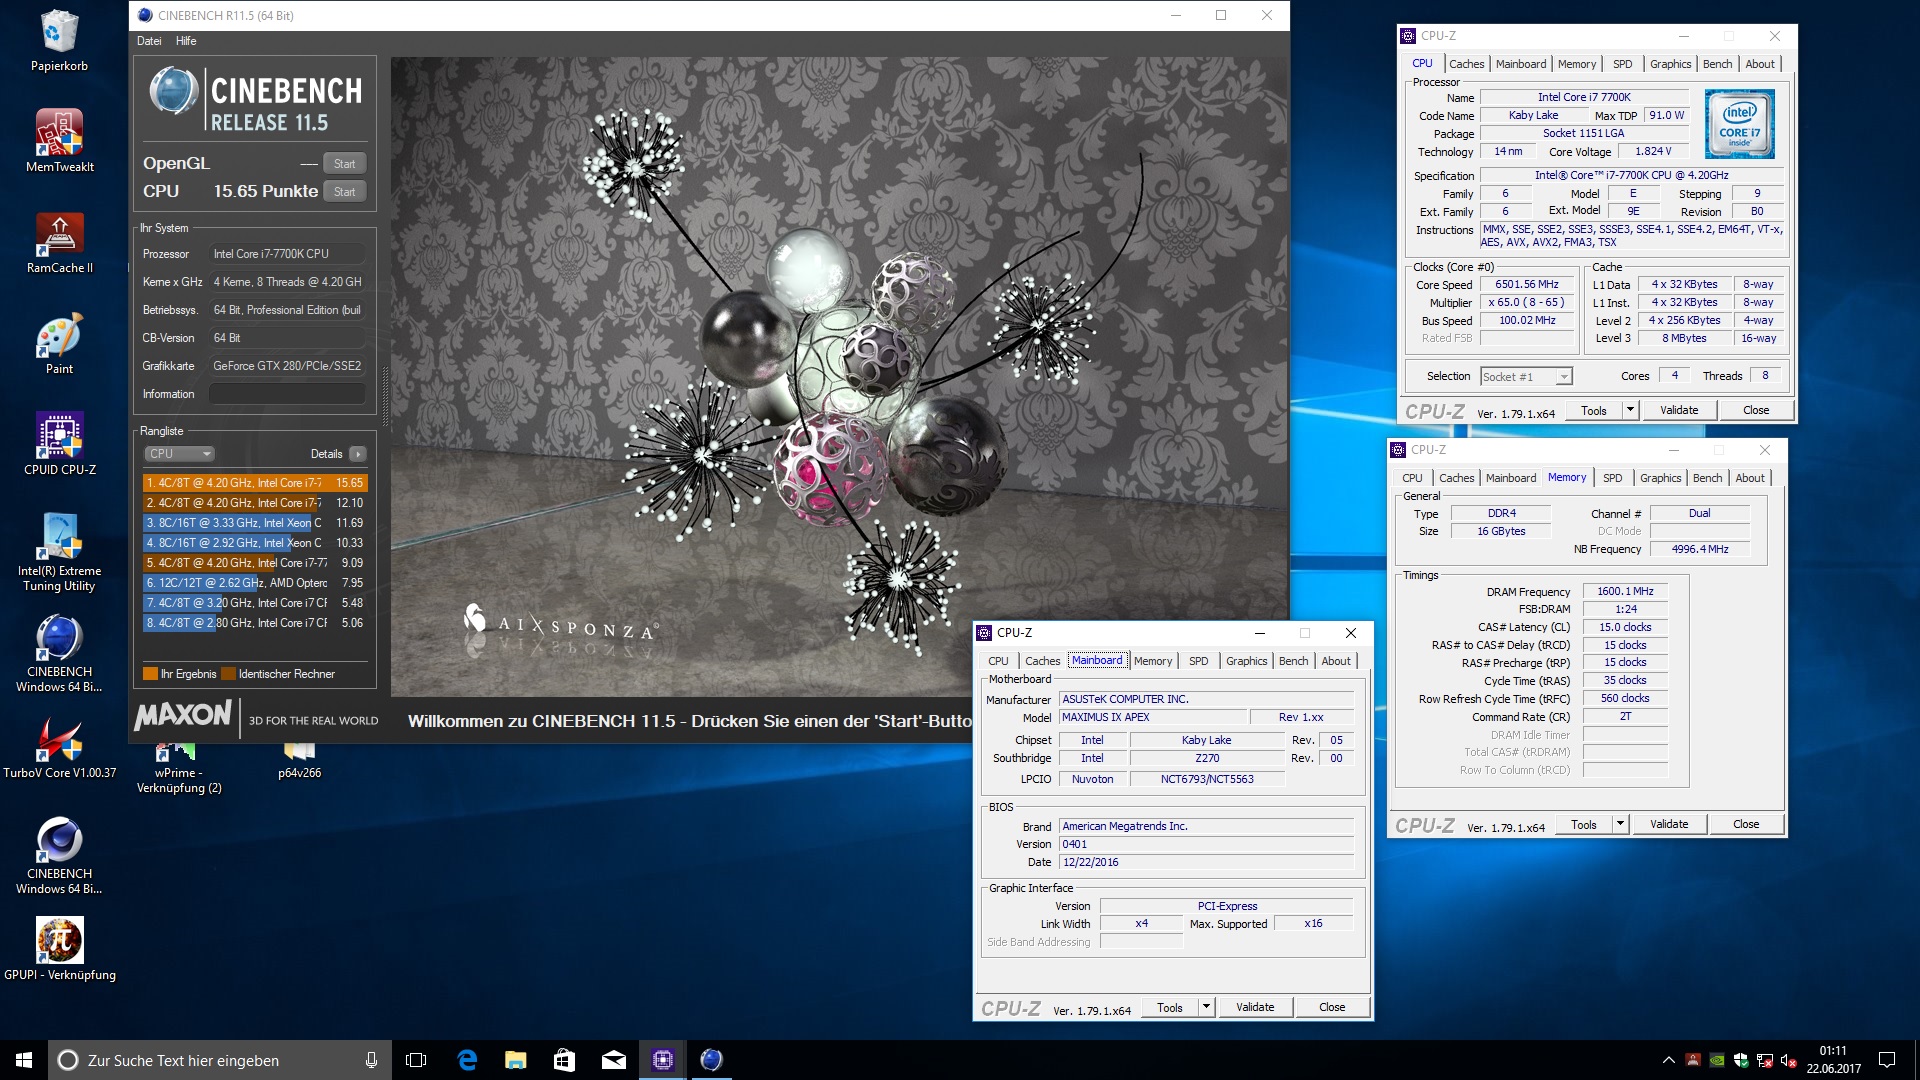
Task: Click the Information input field in Cinebench
Action: tap(287, 394)
